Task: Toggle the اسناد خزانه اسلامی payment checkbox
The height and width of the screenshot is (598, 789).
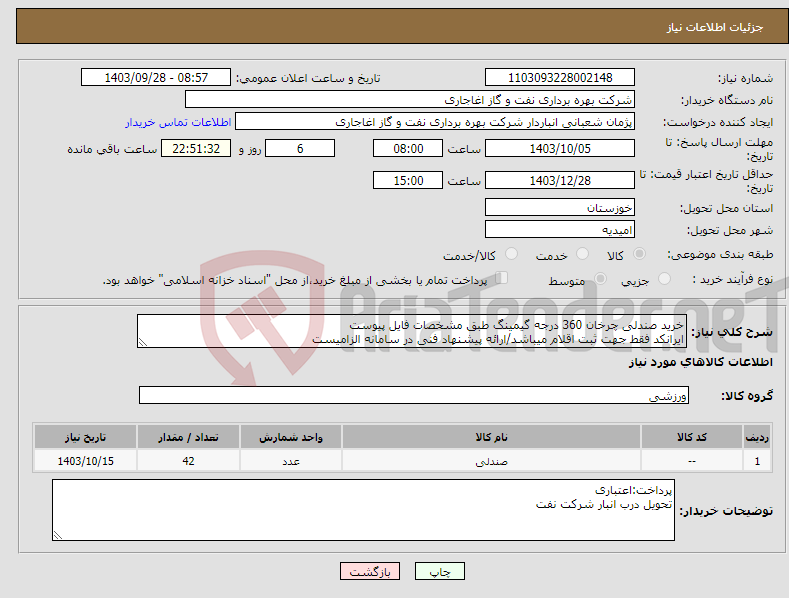Action: [502, 278]
